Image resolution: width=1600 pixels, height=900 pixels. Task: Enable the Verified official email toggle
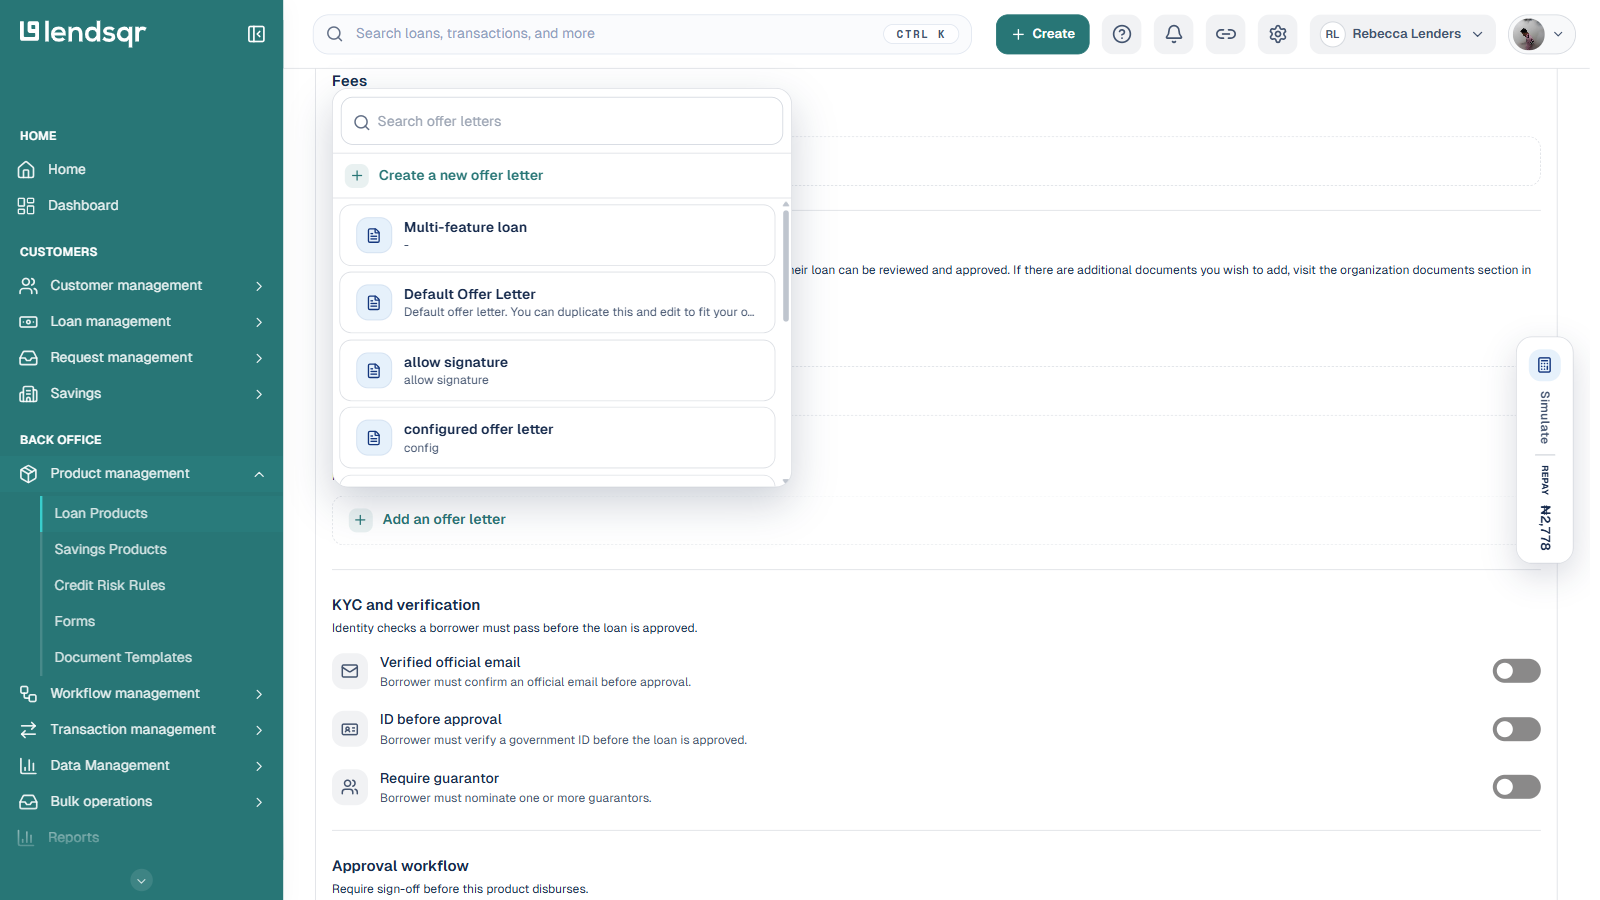point(1516,671)
